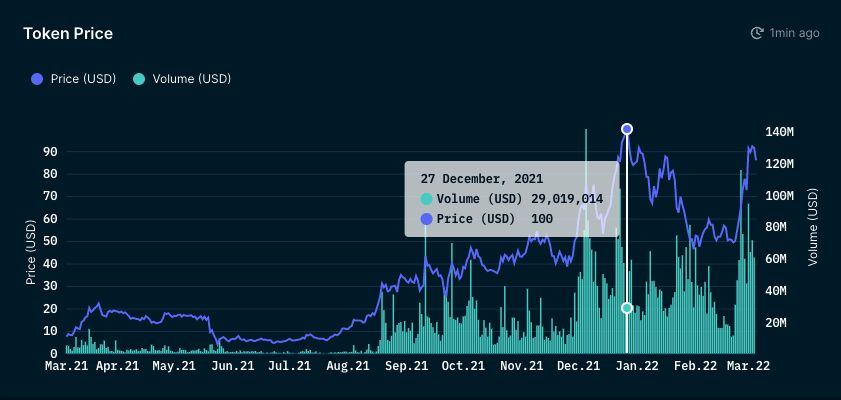Click the Price (USD) legend label

tap(83, 79)
